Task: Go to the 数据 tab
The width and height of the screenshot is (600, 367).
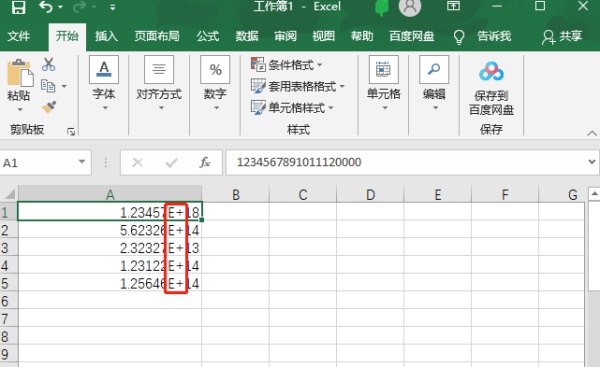Action: click(x=247, y=36)
